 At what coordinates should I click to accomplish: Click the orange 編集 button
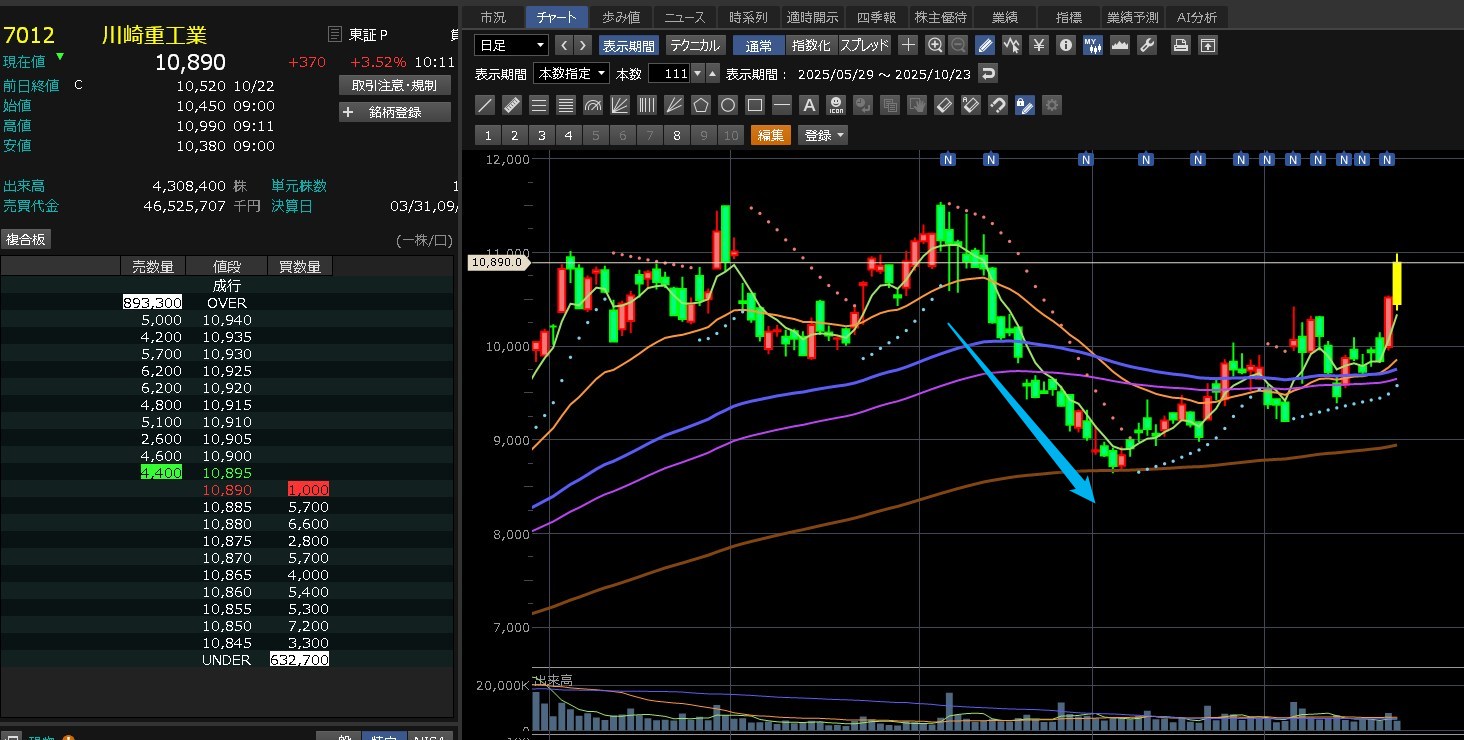(x=770, y=135)
